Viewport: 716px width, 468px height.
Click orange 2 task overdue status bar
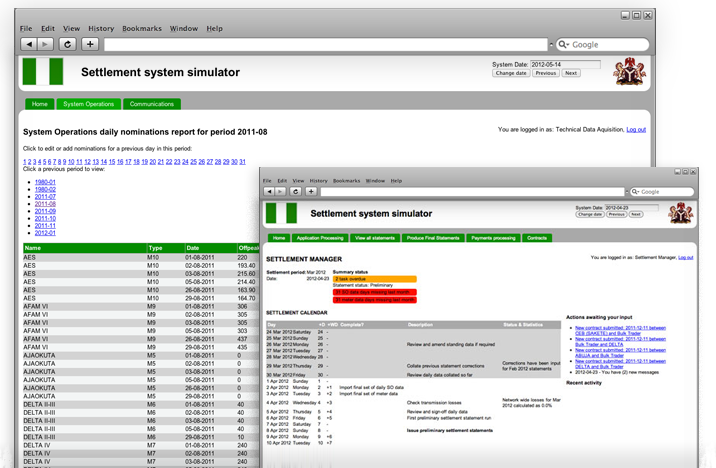(x=374, y=279)
